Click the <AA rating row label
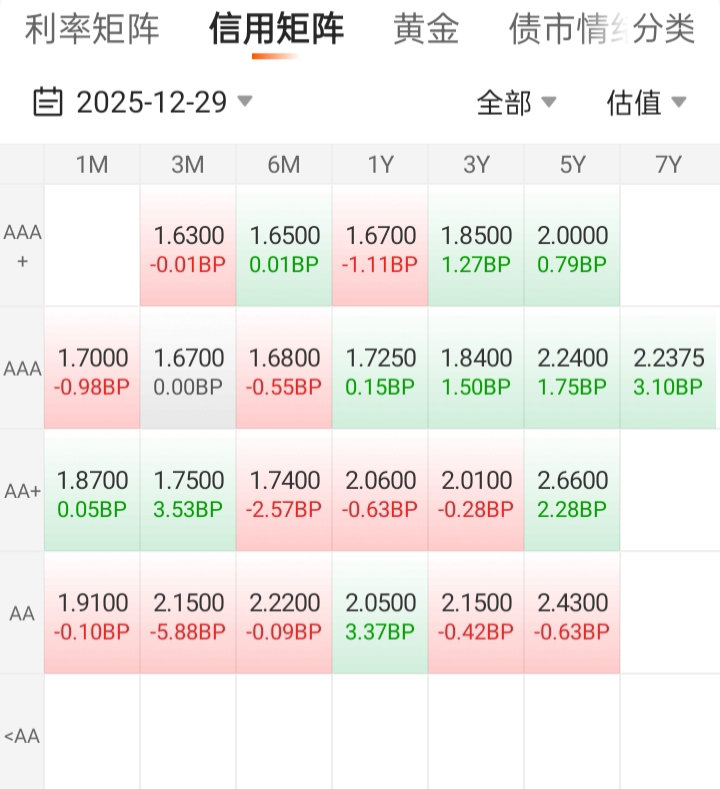Image resolution: width=720 pixels, height=789 pixels. click(x=22, y=737)
